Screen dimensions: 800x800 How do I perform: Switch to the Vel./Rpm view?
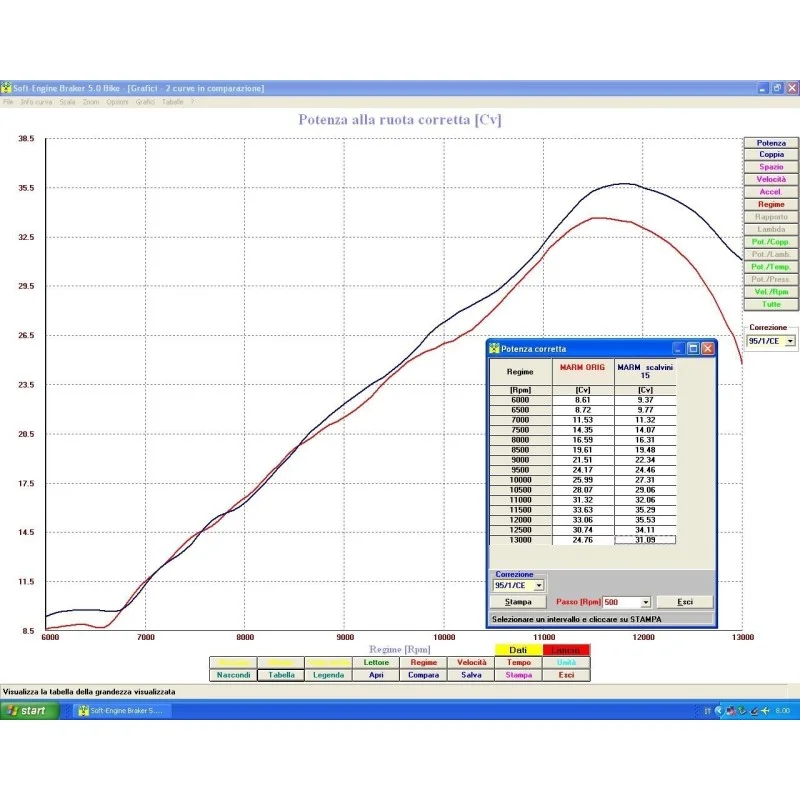[770, 291]
